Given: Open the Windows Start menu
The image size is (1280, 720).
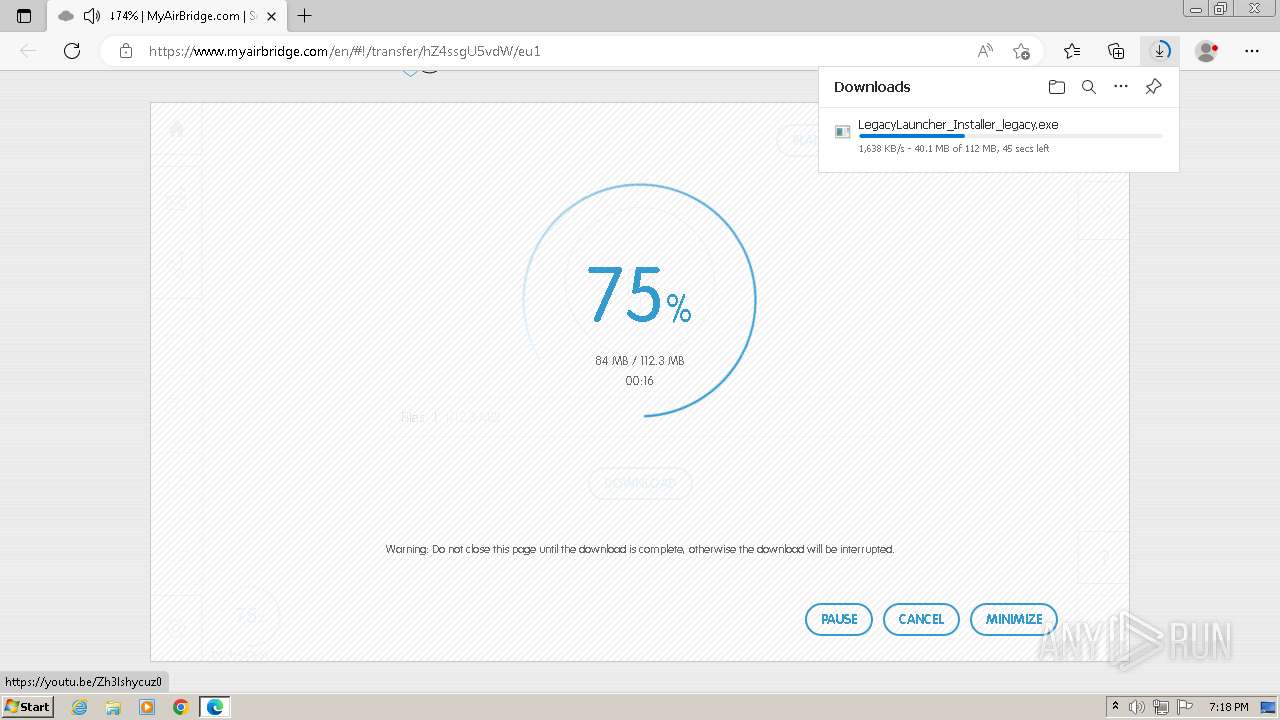Looking at the screenshot, I should 27,707.
